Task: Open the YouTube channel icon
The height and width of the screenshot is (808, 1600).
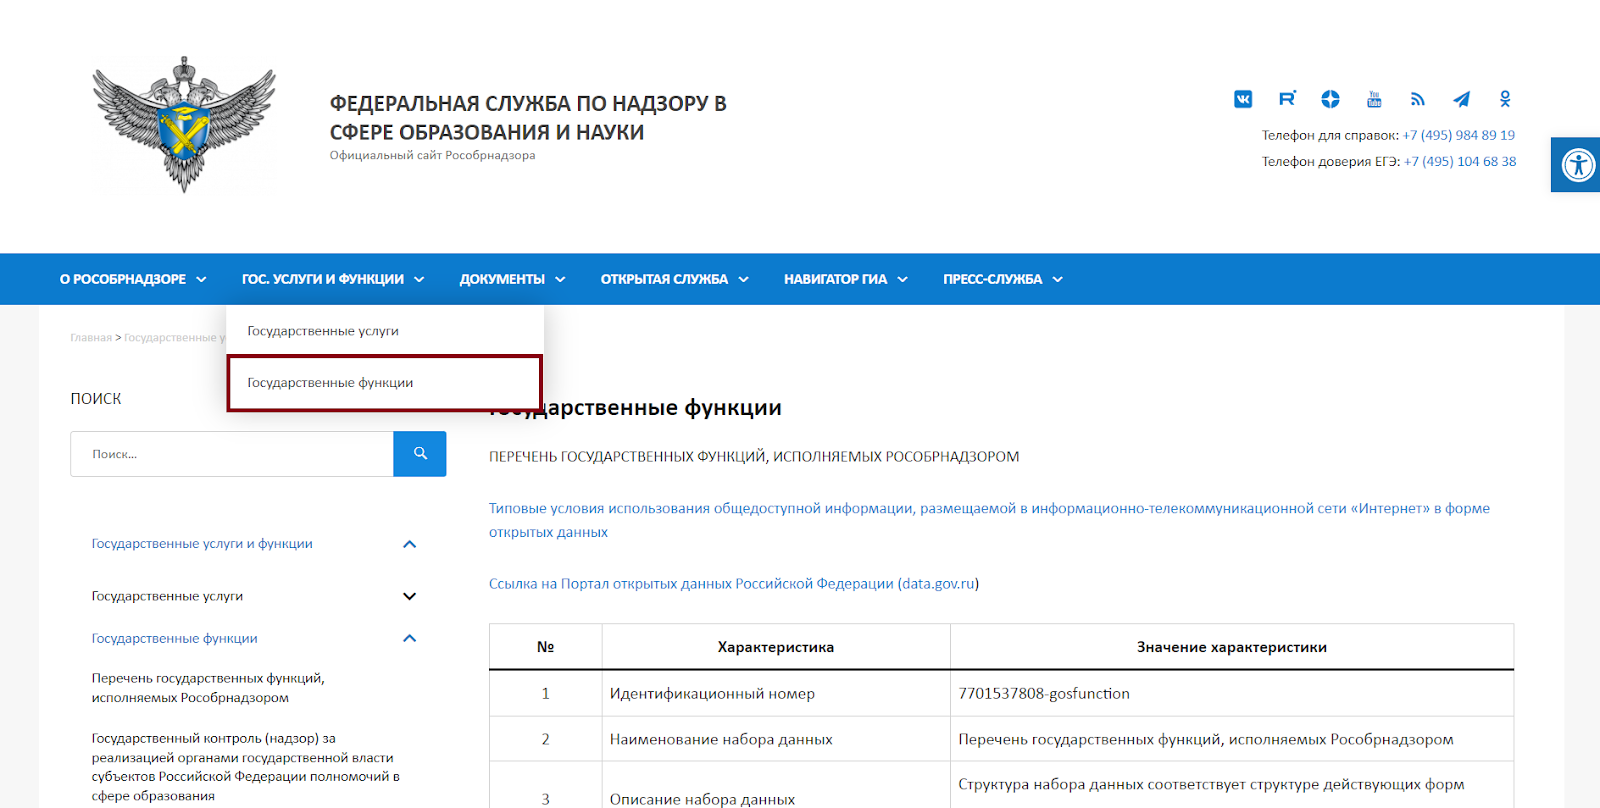Action: 1374,99
